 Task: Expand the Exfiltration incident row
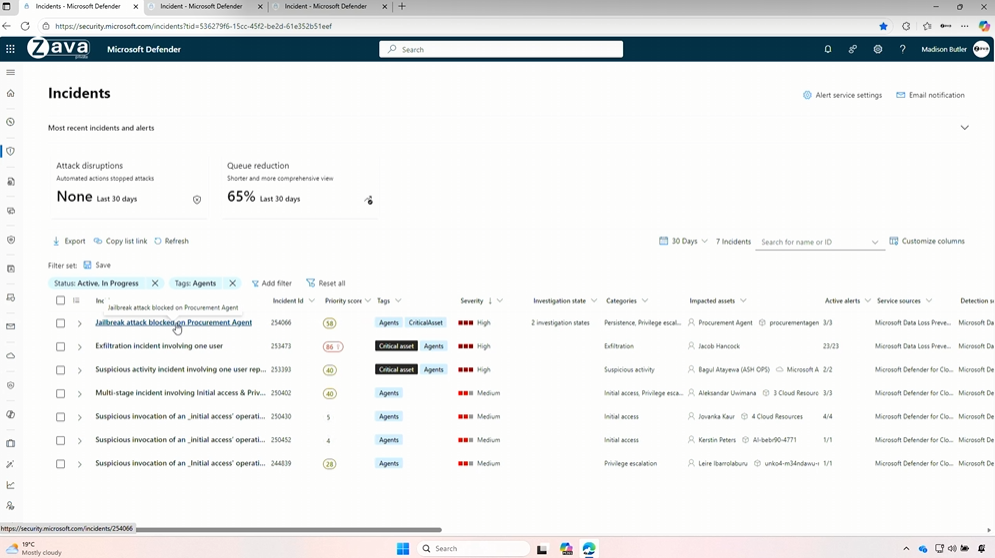coord(79,347)
